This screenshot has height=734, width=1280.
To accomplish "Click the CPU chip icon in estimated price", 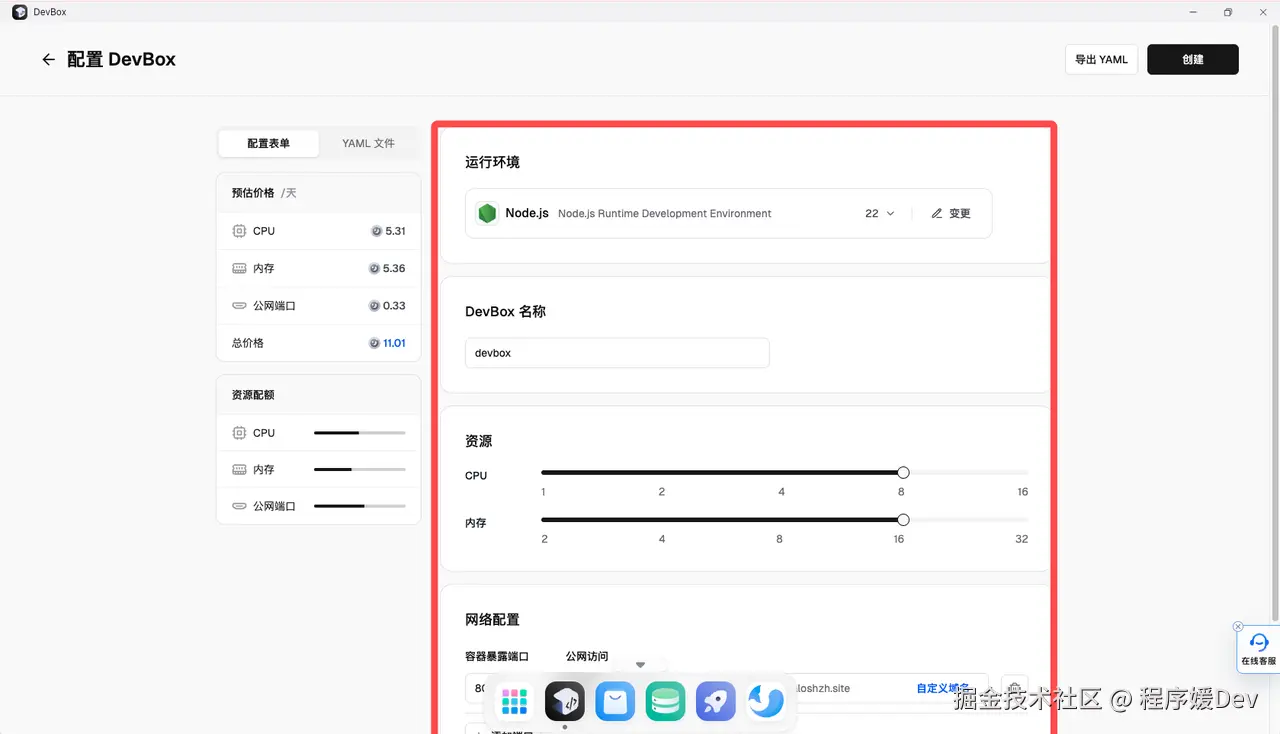I will point(239,231).
